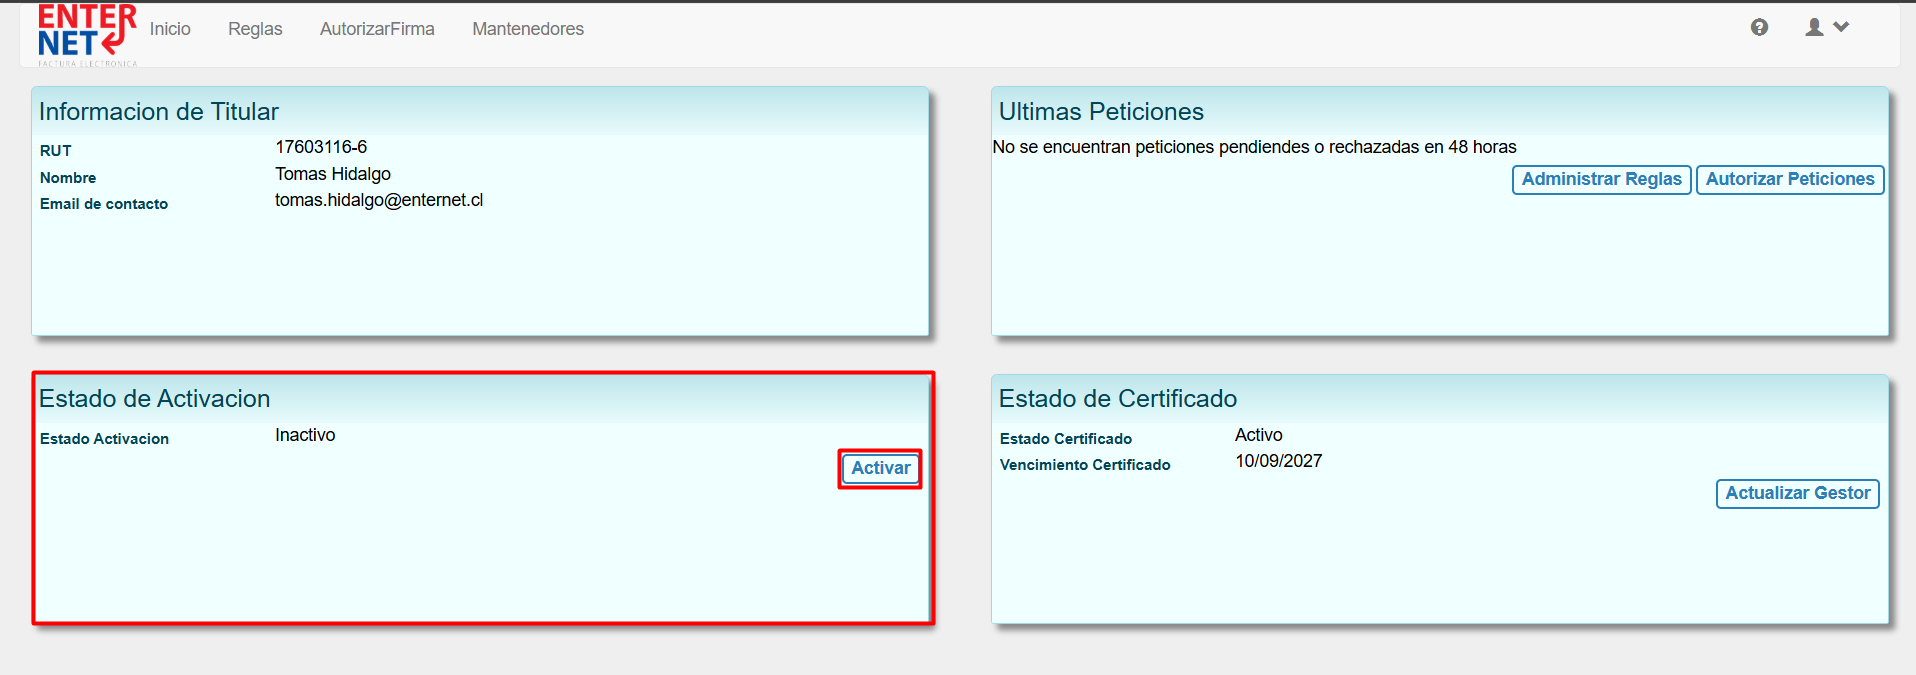
Task: Go to the Inicio menu item
Action: click(170, 29)
